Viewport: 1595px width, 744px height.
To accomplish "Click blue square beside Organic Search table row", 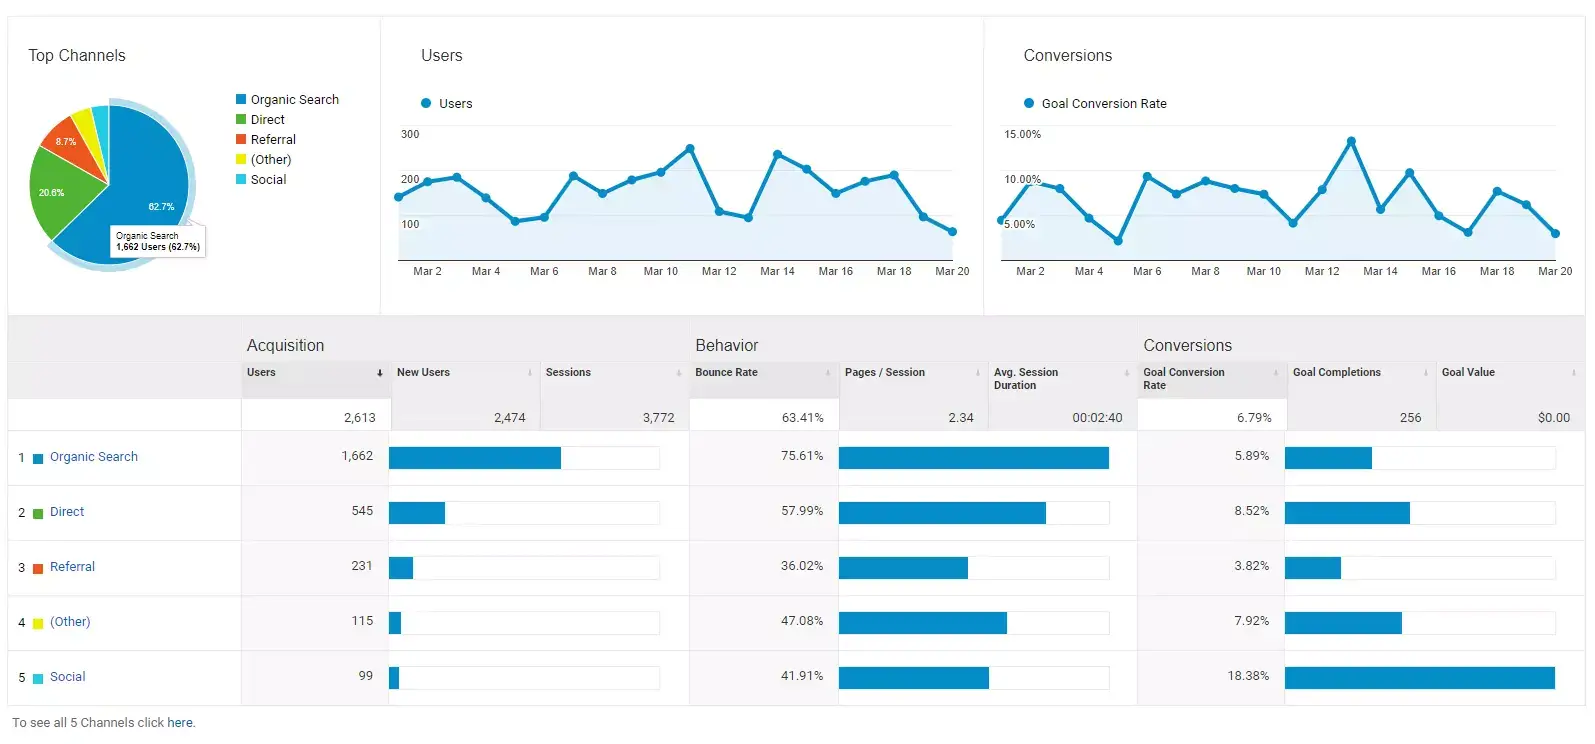I will (x=38, y=459).
